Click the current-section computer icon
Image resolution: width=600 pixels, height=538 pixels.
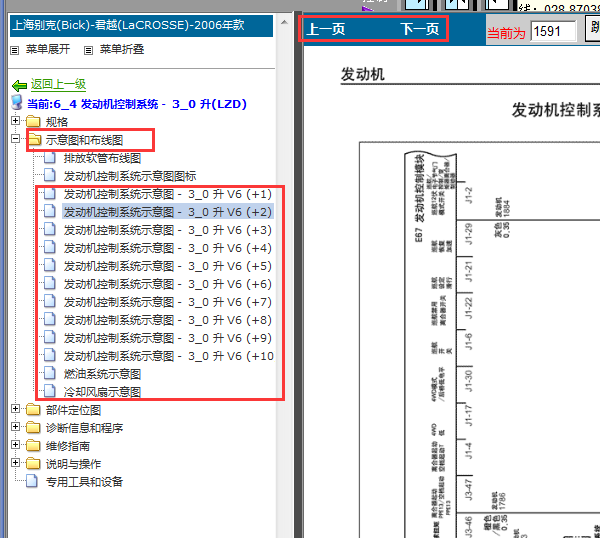(x=17, y=103)
